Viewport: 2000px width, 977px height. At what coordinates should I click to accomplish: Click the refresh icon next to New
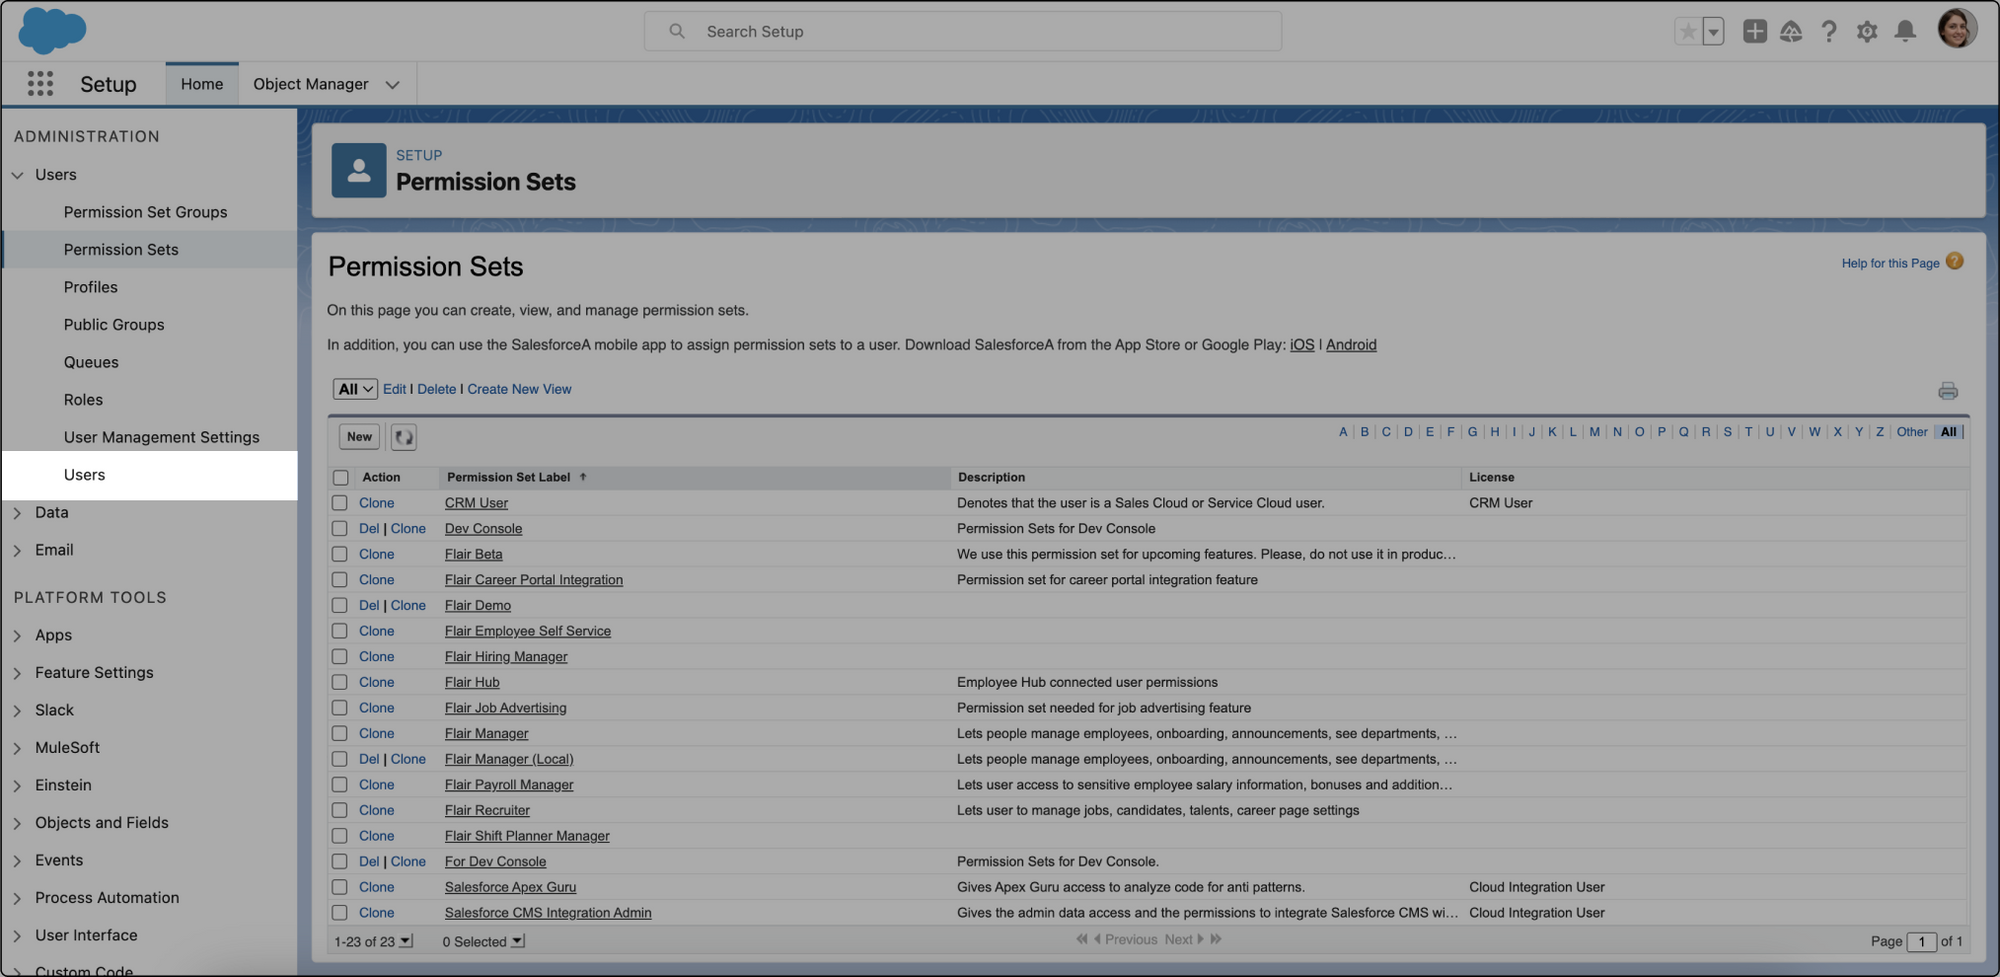click(403, 437)
